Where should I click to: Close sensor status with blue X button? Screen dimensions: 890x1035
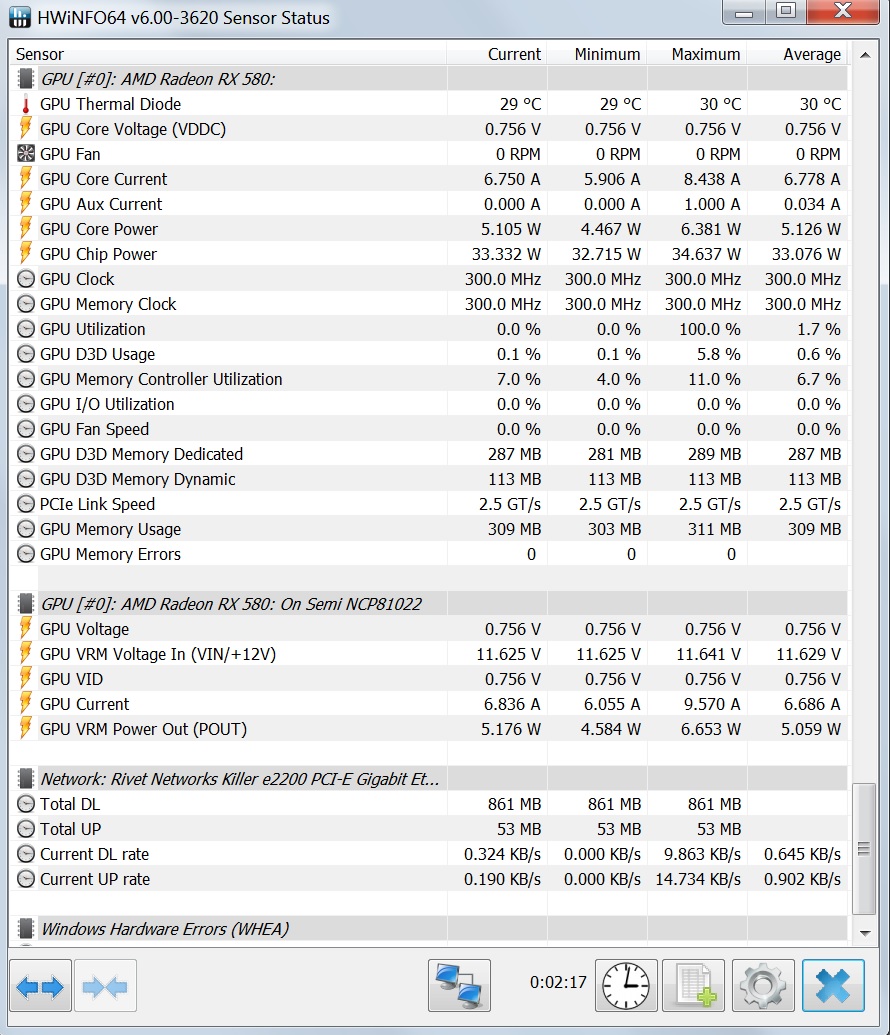pos(833,985)
